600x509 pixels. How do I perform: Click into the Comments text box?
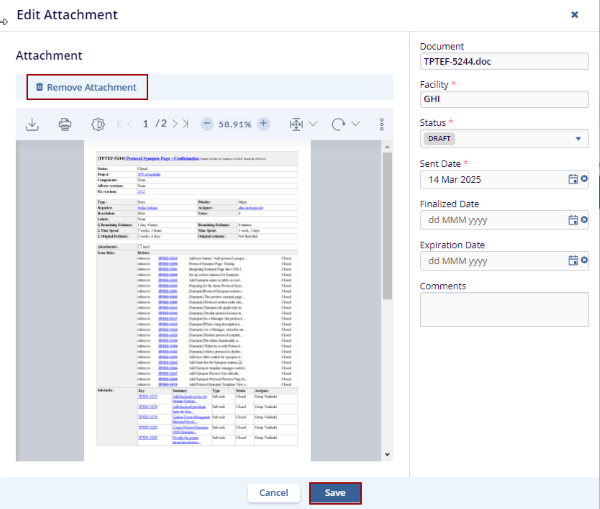pos(504,309)
